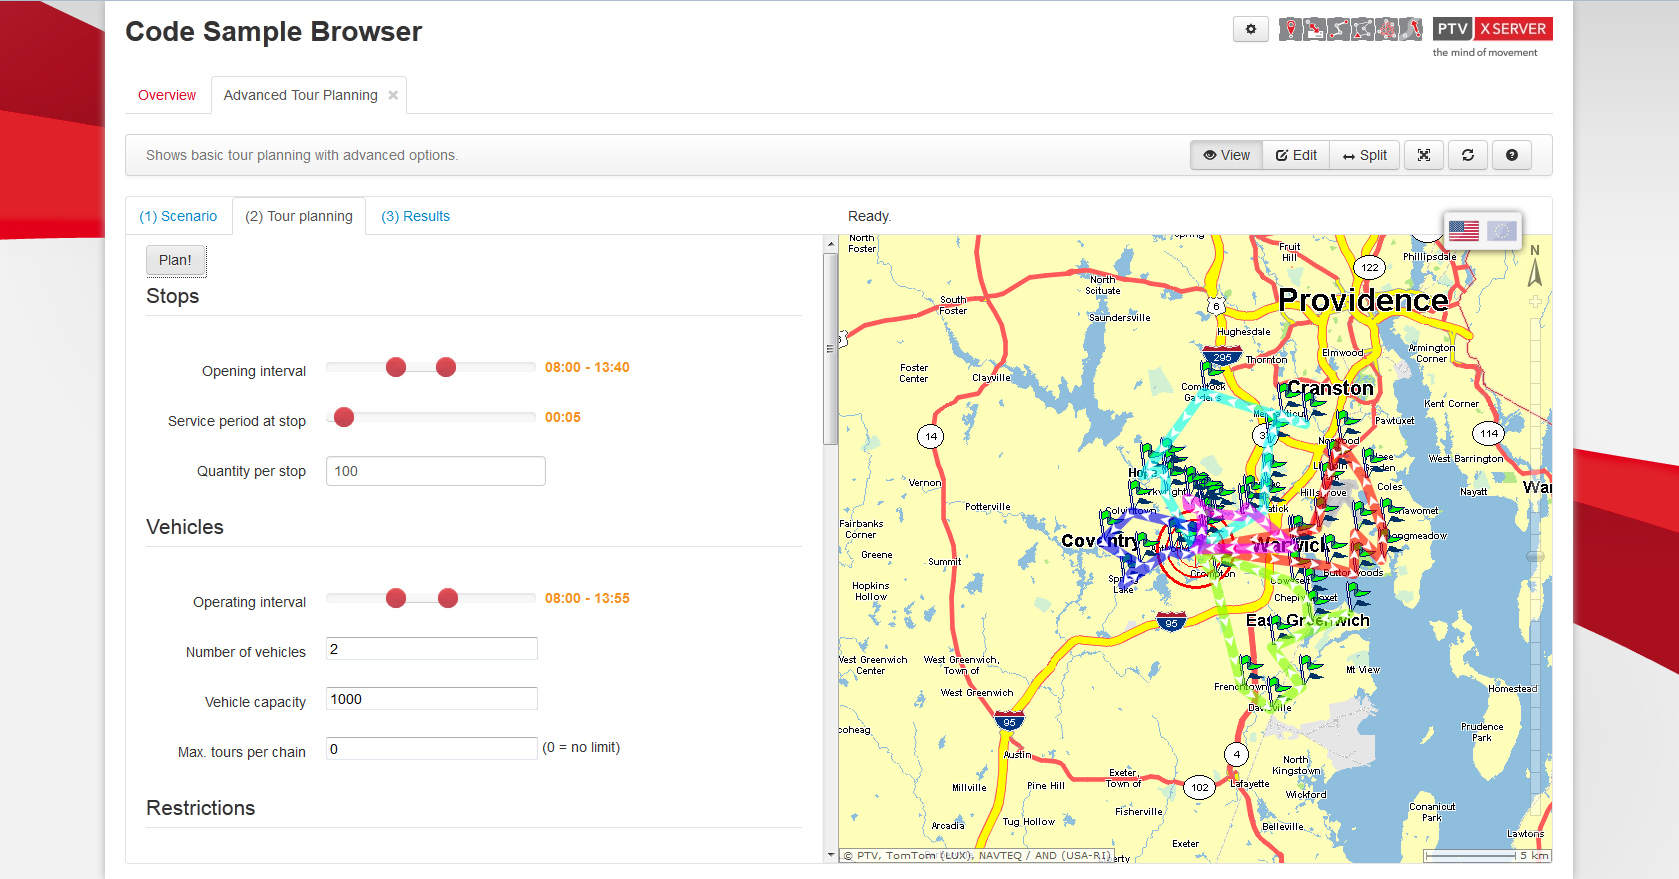This screenshot has height=879, width=1679.
Task: Select the US flag map region
Action: click(x=1464, y=231)
